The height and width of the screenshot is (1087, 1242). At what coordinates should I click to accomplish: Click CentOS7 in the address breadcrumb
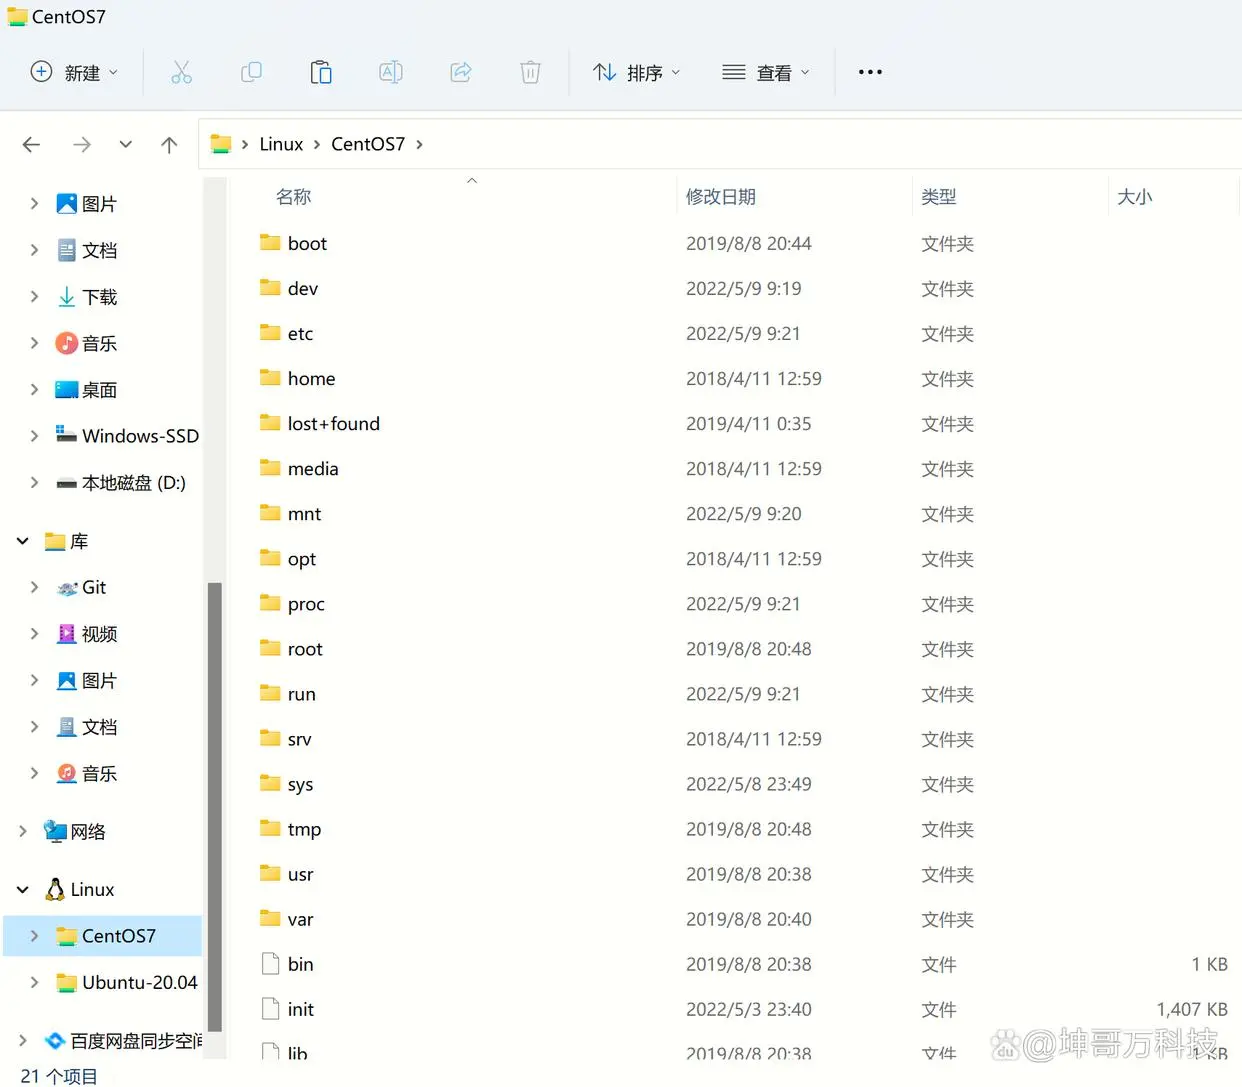pos(368,144)
